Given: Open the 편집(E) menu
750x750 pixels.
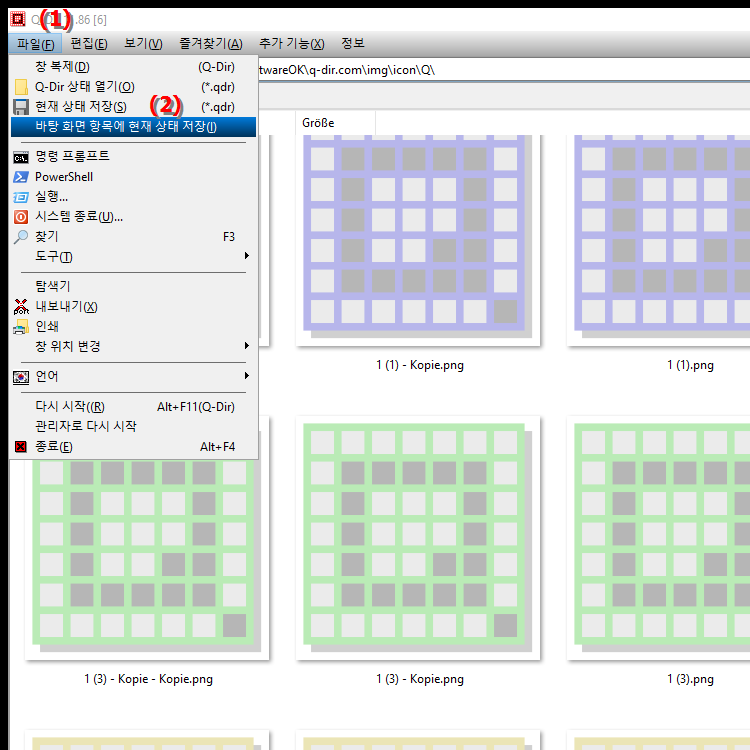Looking at the screenshot, I should coord(89,44).
